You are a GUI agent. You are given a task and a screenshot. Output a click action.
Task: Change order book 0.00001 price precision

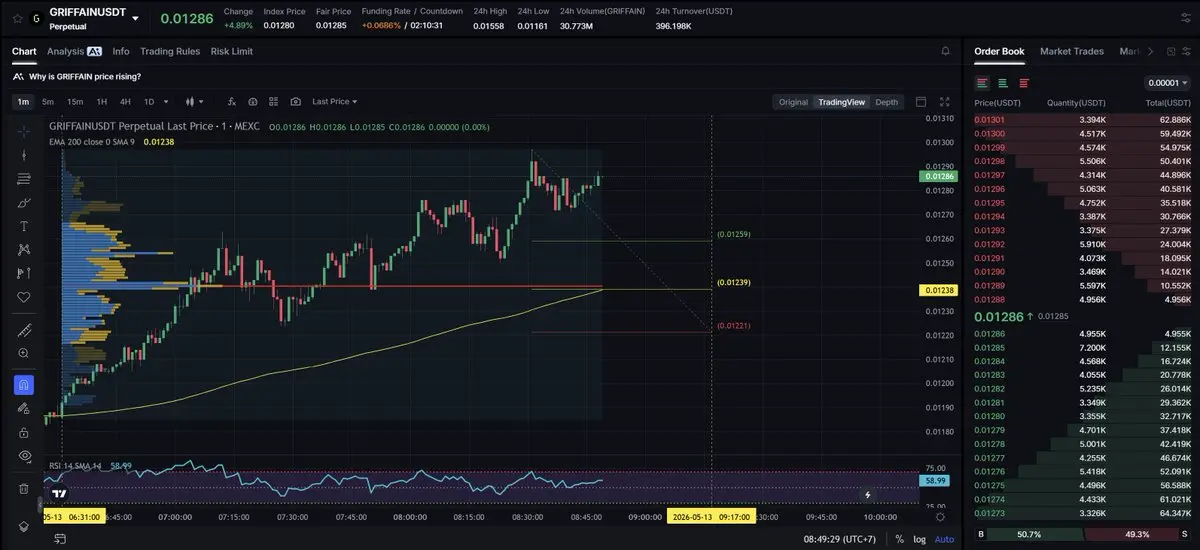(x=1167, y=83)
